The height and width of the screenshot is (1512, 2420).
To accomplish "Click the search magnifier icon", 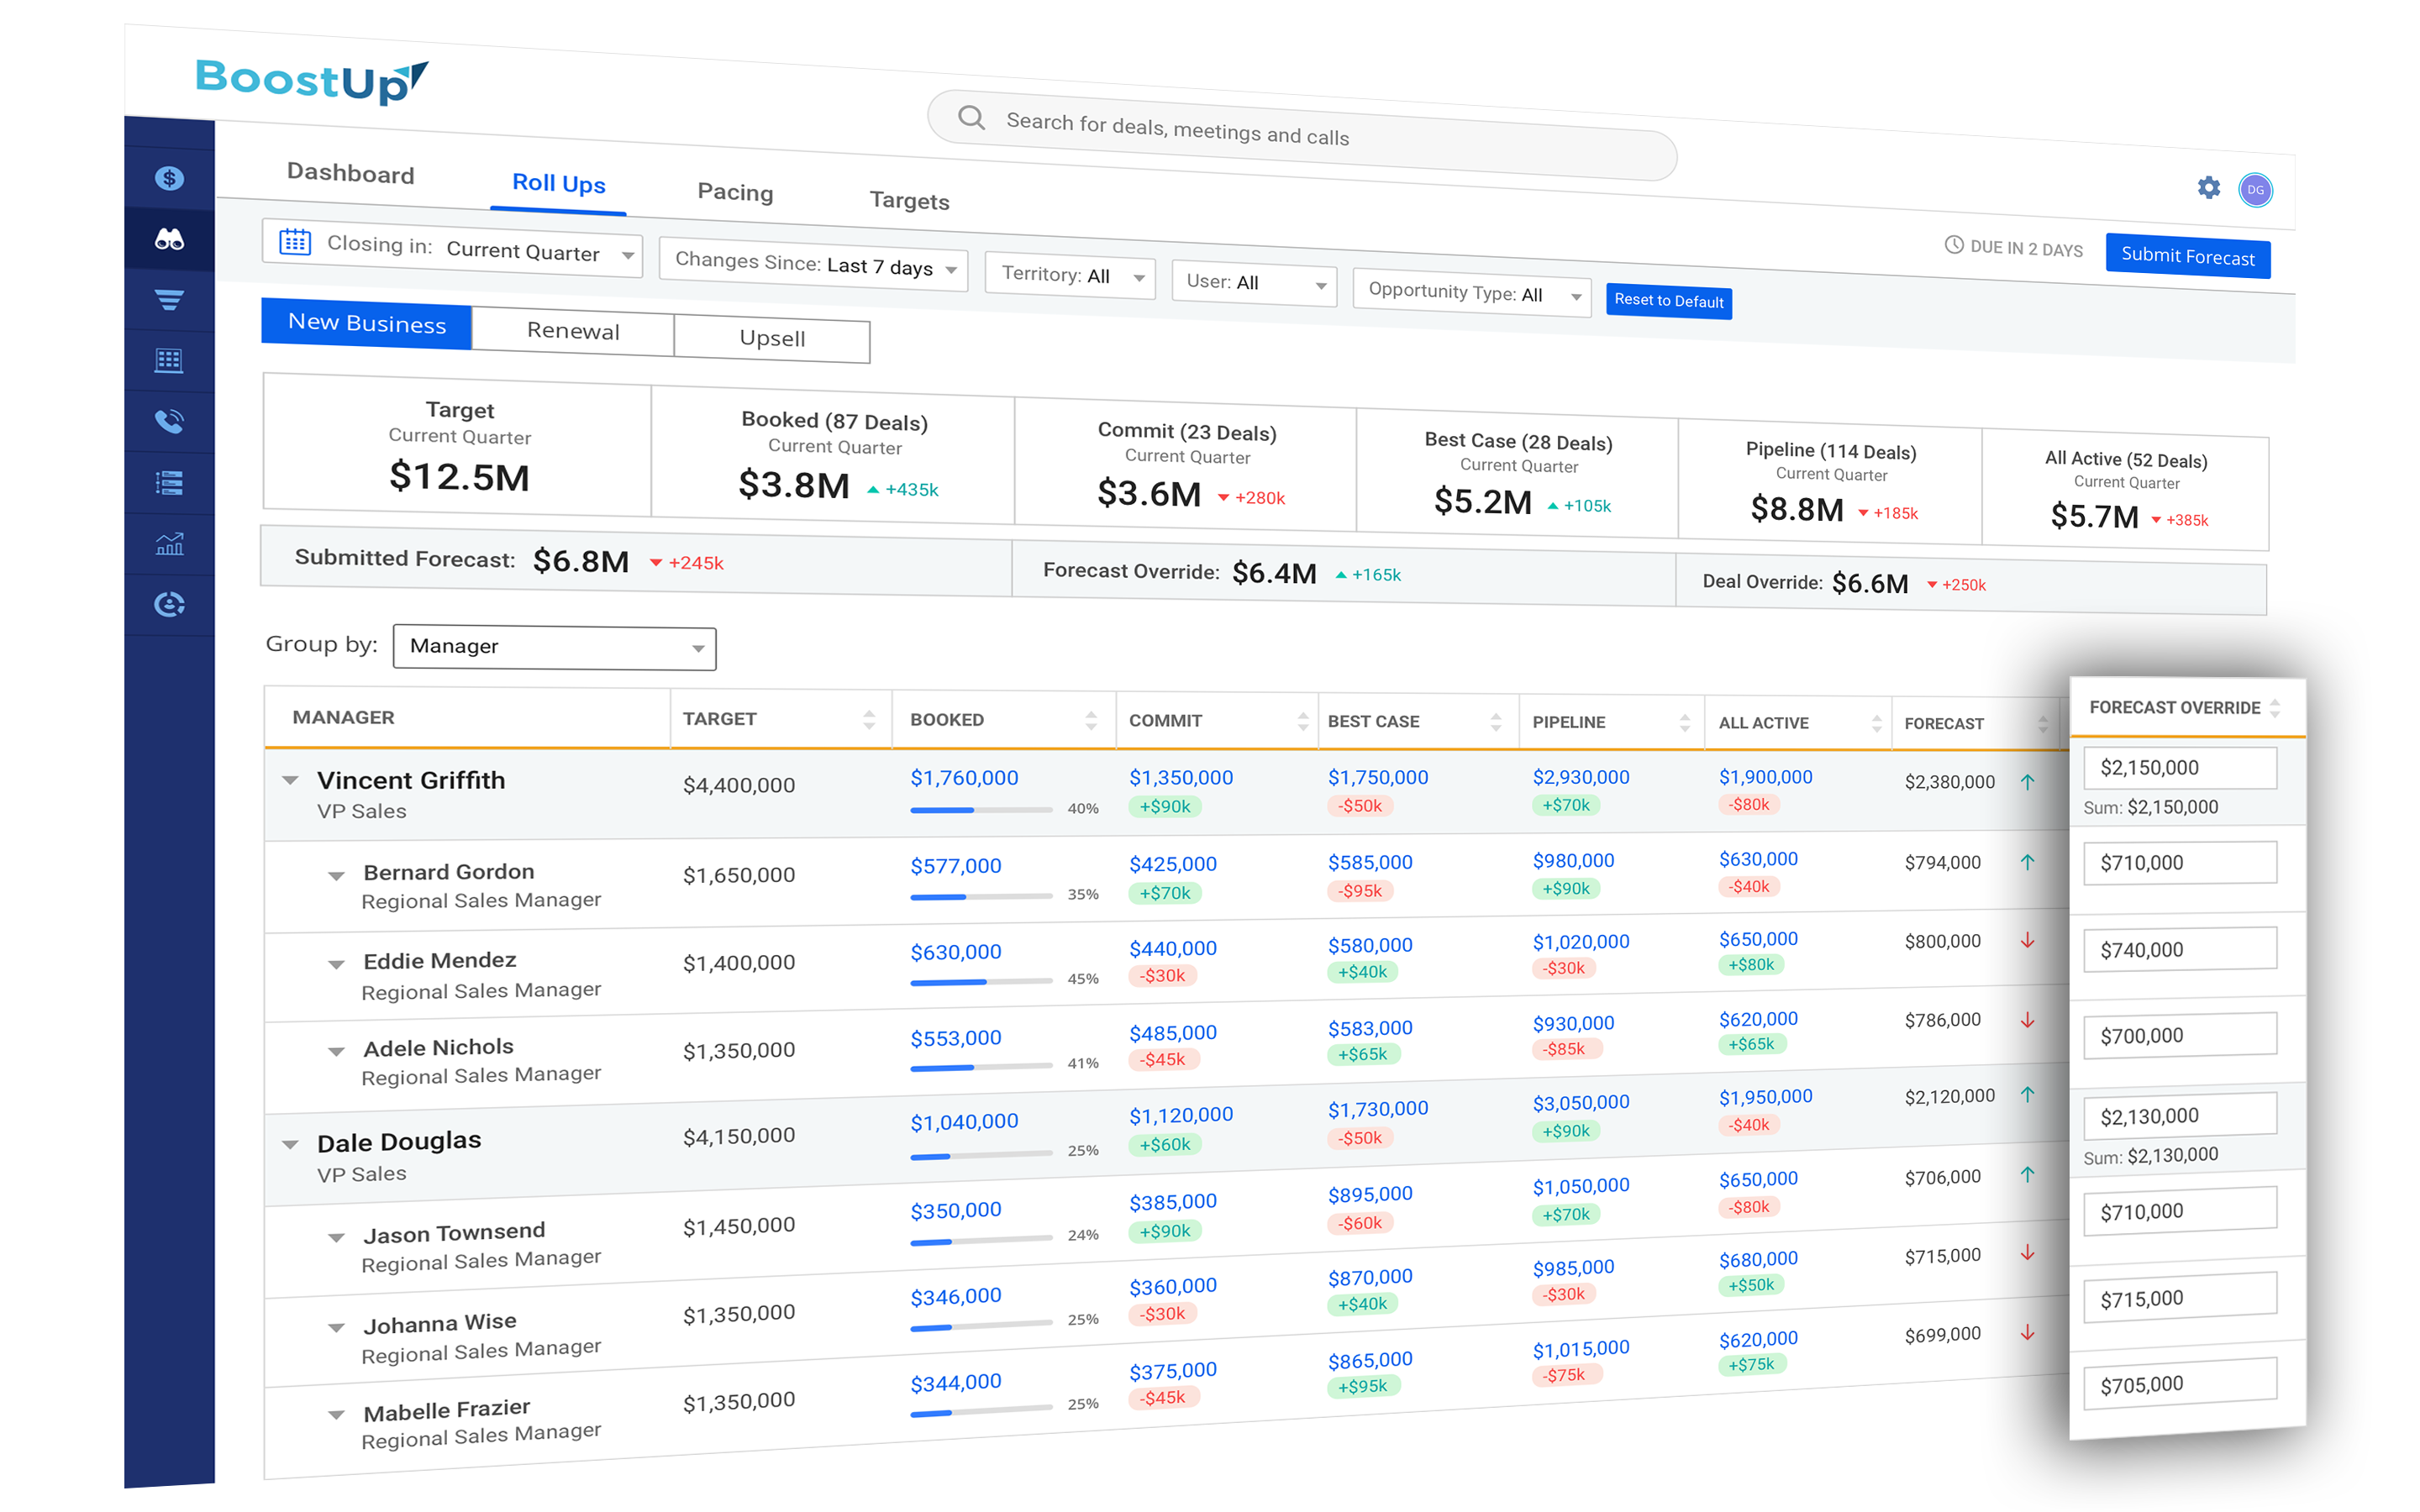I will 970,117.
